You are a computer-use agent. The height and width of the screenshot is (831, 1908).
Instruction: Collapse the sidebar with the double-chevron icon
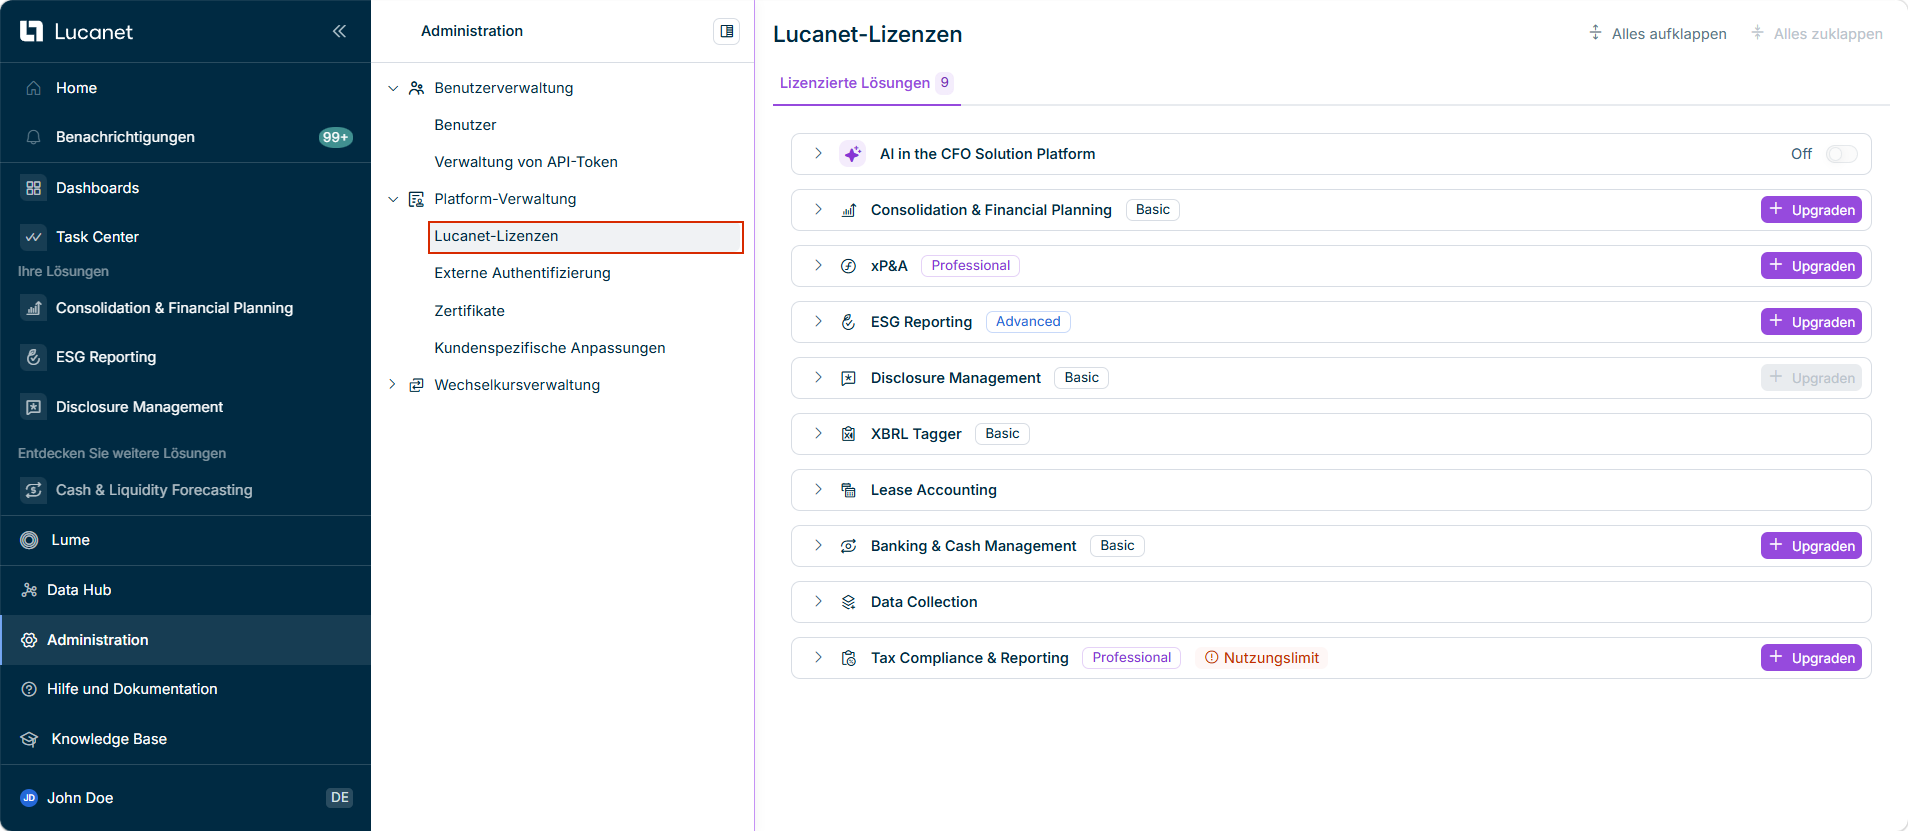point(339,31)
